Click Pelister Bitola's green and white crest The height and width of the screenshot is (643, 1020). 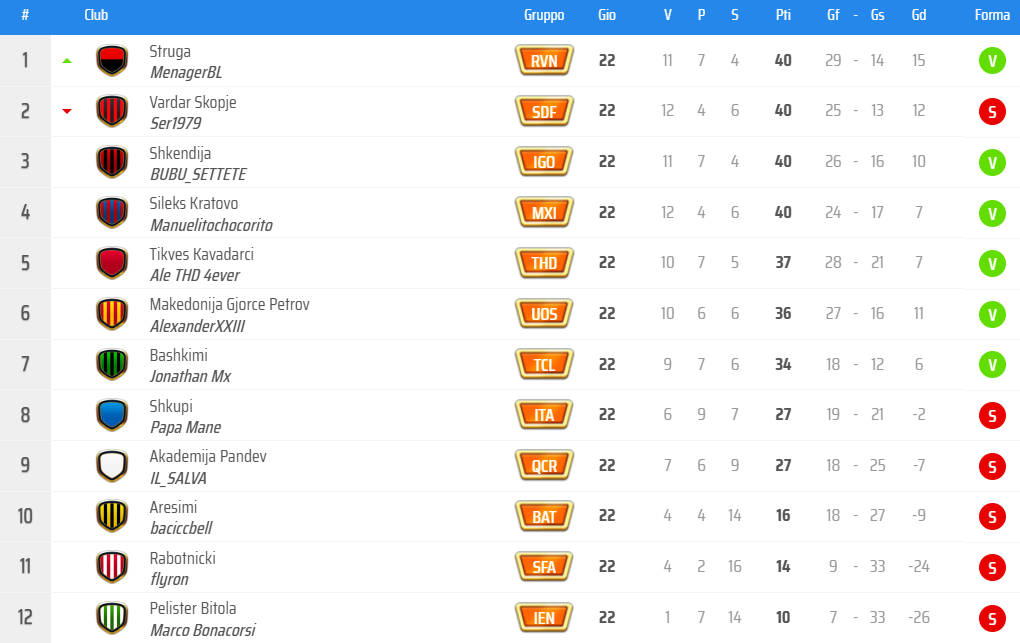pos(112,618)
